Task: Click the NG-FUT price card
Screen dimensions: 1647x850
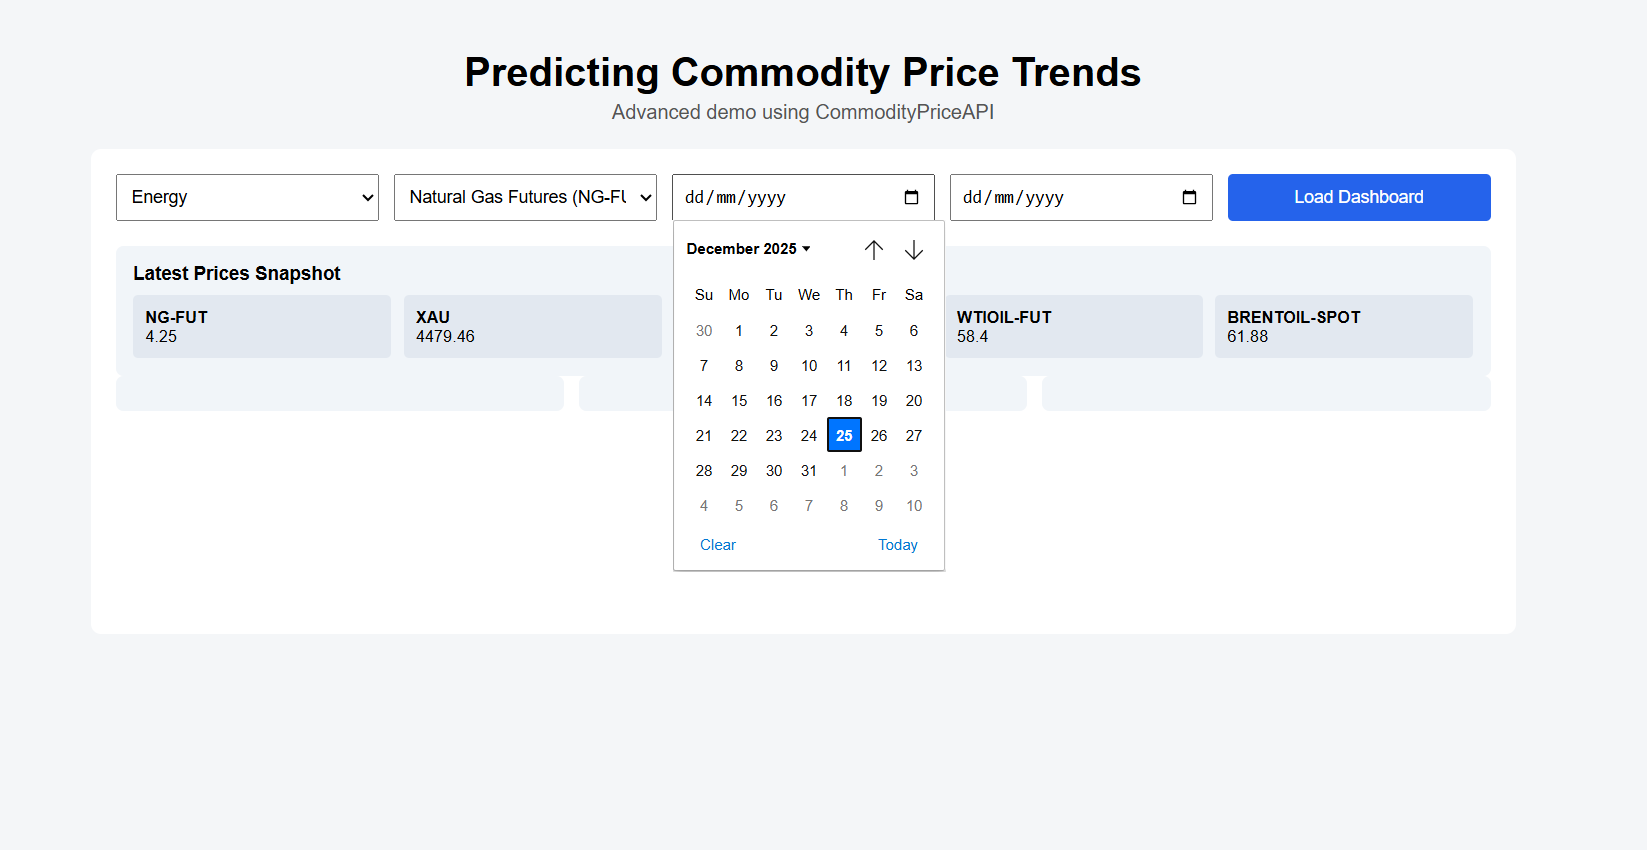Action: click(262, 326)
